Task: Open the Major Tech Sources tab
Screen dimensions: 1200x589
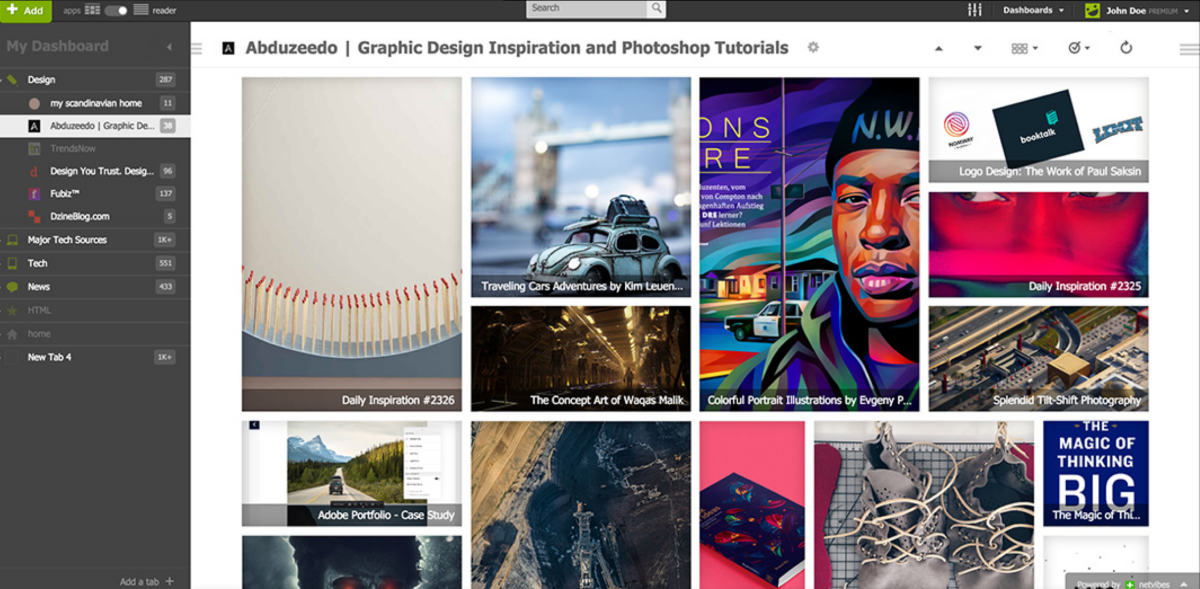Action: tap(95, 240)
